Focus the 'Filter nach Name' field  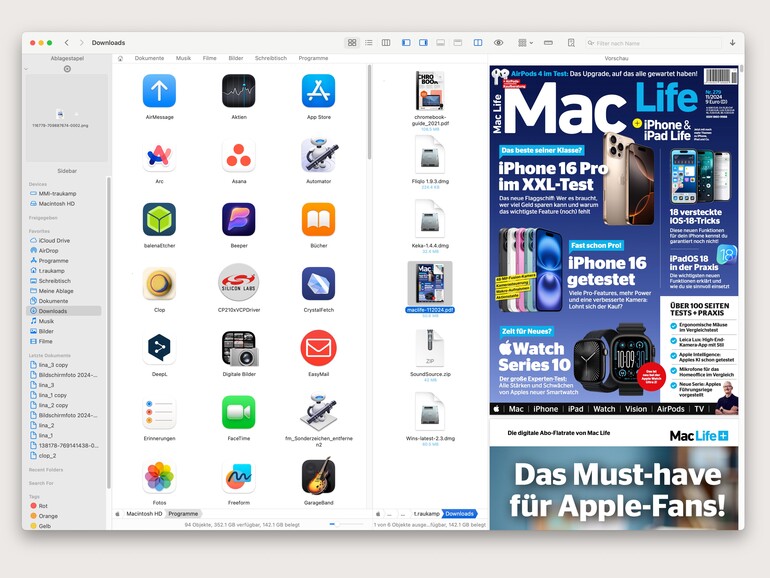click(653, 43)
